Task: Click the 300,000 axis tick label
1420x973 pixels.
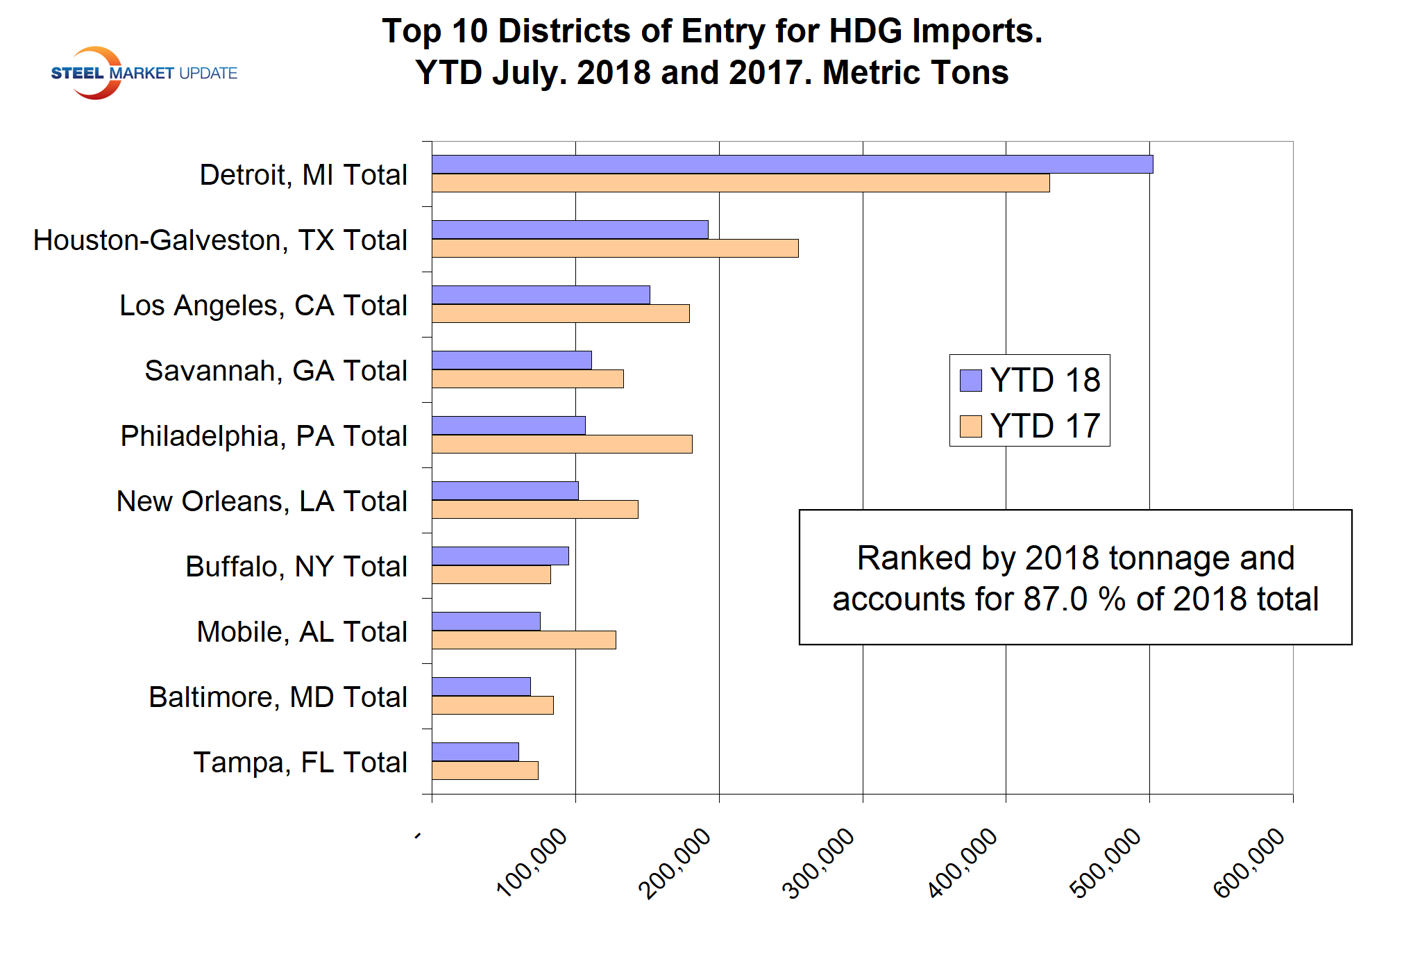Action: pos(820,864)
